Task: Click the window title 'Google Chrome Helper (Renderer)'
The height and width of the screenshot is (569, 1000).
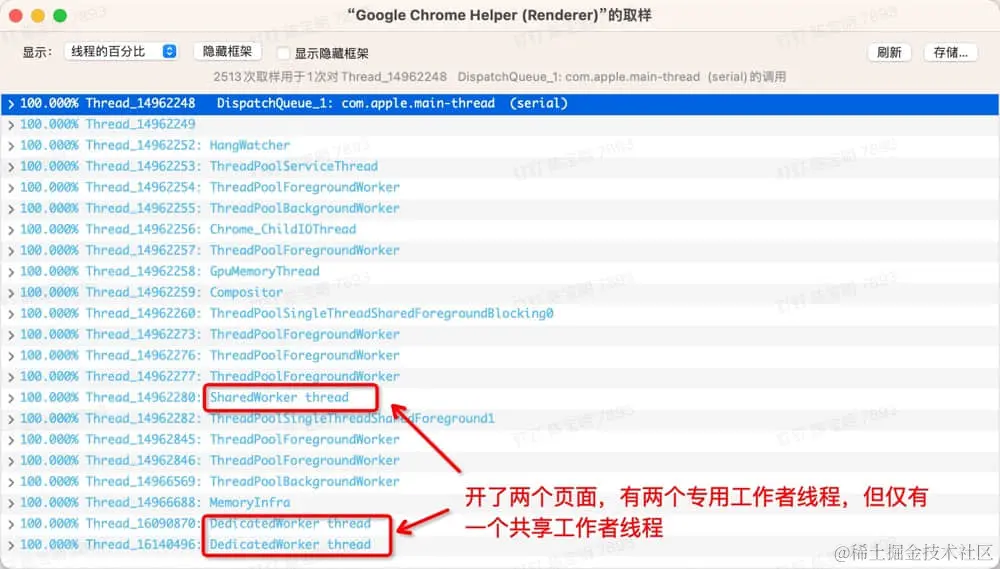Action: [476, 15]
